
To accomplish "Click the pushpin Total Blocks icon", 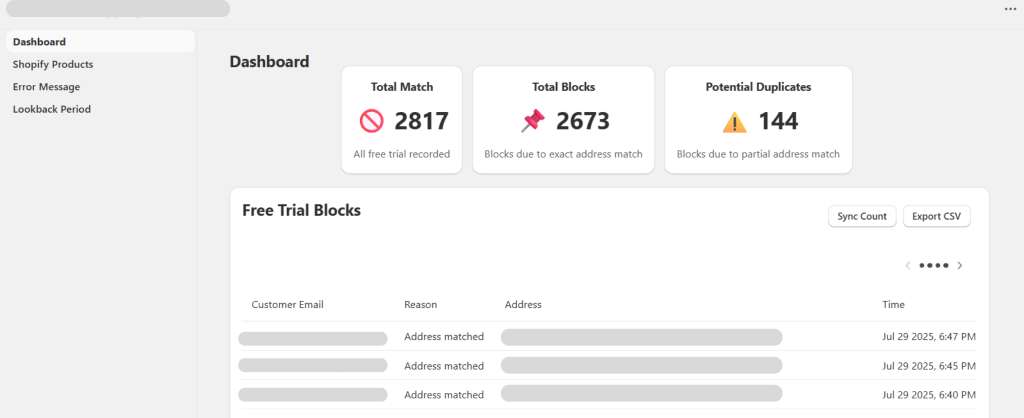I will click(x=534, y=121).
